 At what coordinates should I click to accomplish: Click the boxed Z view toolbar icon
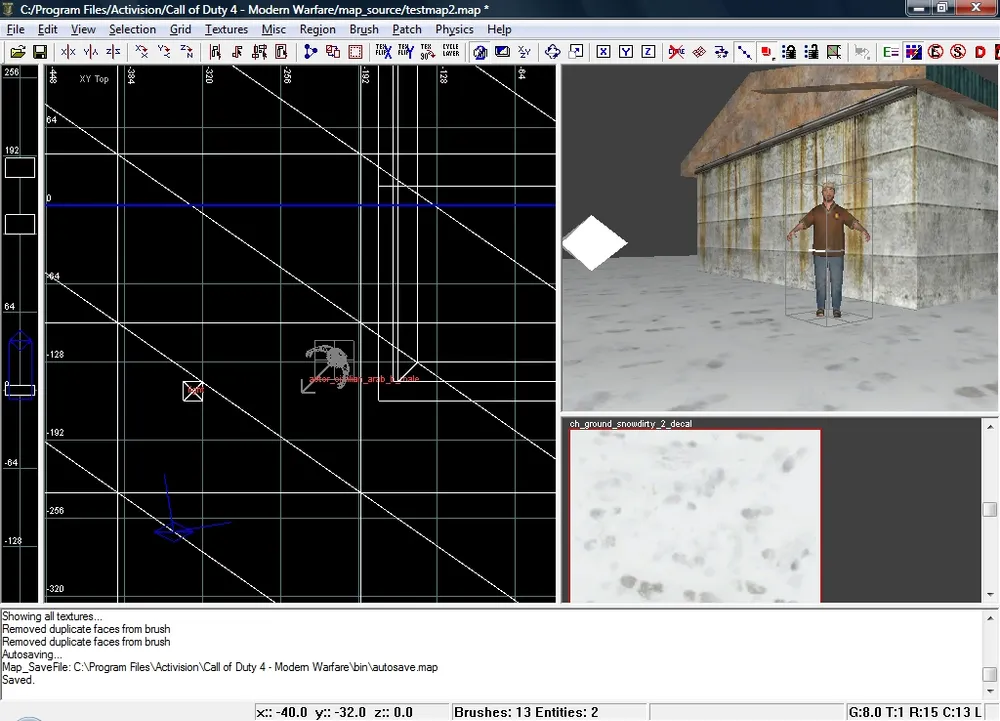click(x=648, y=52)
